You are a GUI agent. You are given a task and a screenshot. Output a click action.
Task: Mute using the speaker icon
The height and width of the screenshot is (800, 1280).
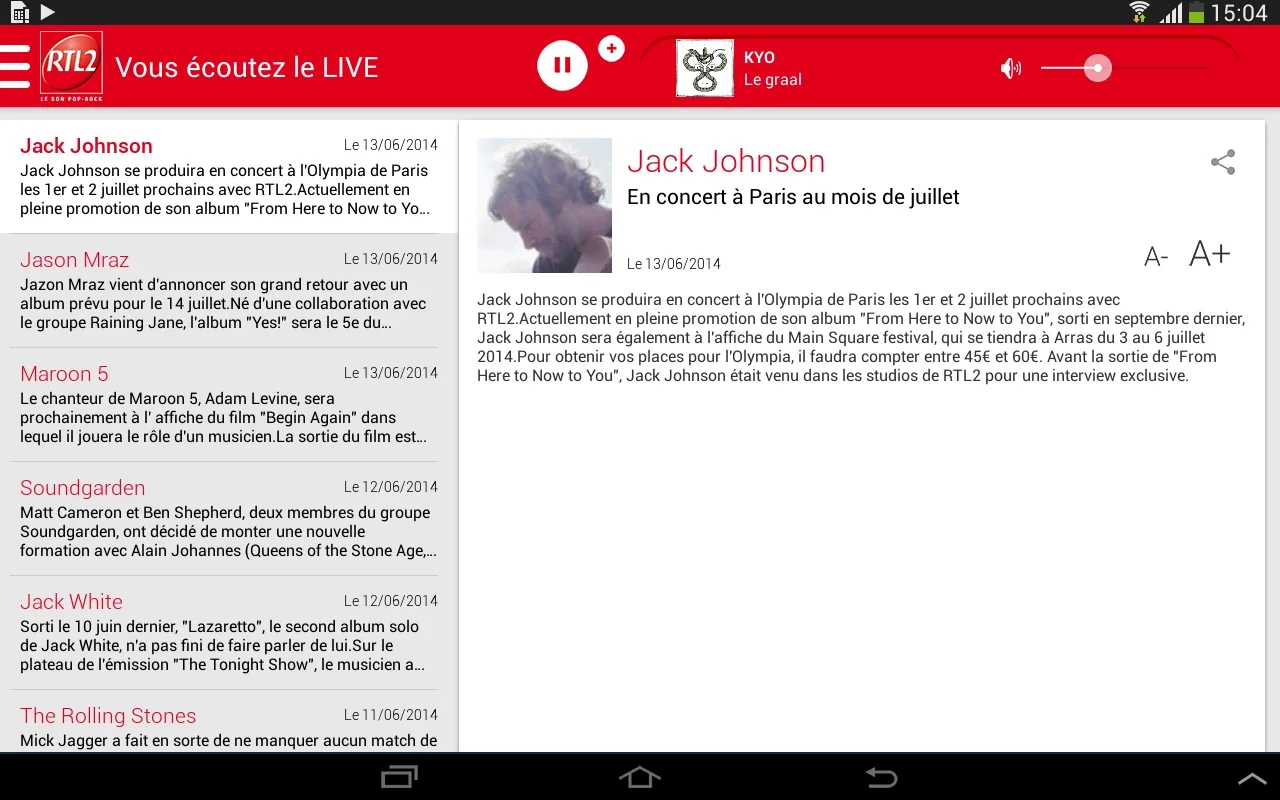pyautogui.click(x=1011, y=68)
